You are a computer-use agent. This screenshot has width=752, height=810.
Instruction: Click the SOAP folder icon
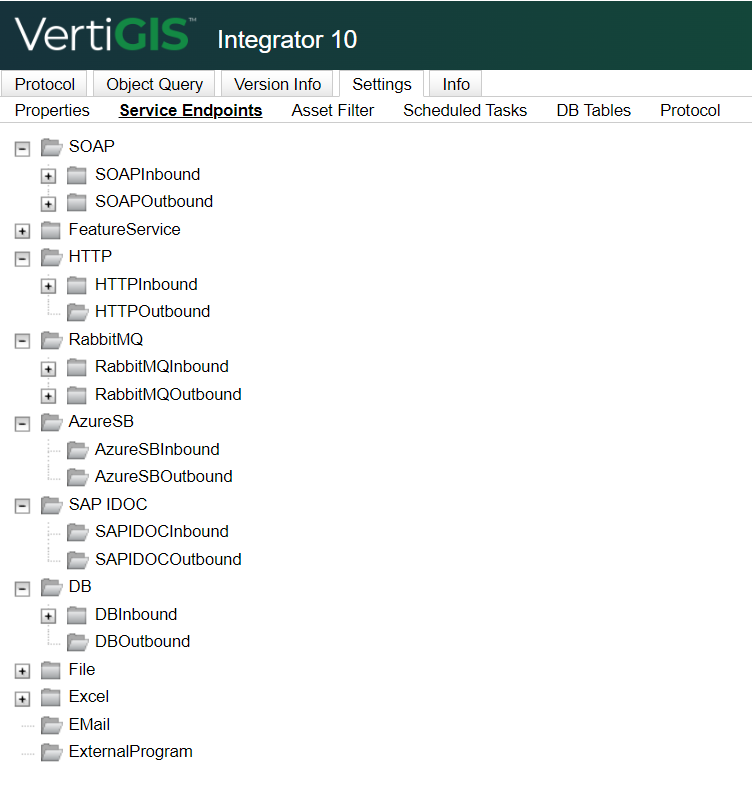point(52,147)
